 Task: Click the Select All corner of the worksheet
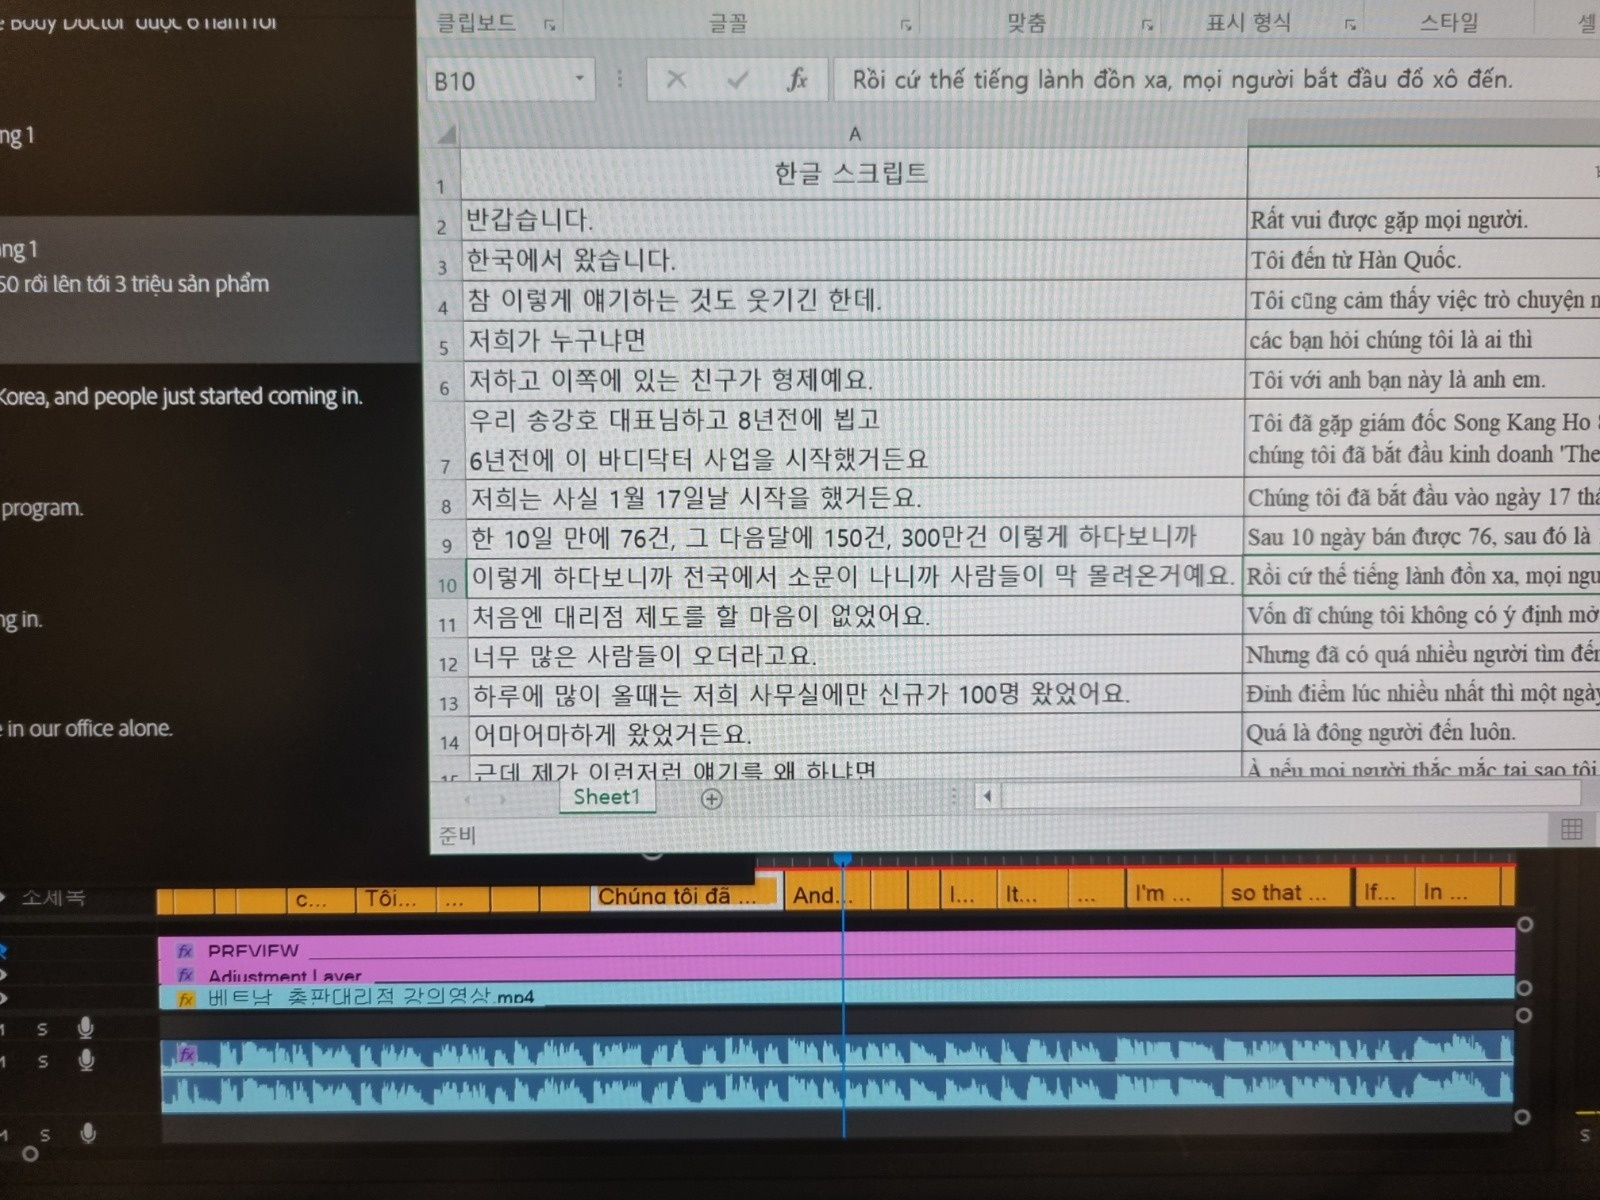pos(446,133)
